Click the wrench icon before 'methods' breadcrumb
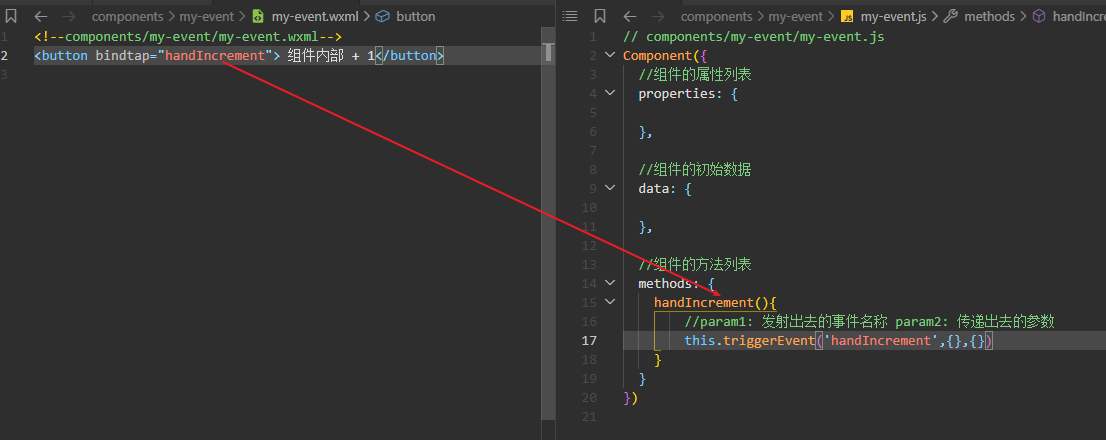1106x440 pixels. click(951, 16)
